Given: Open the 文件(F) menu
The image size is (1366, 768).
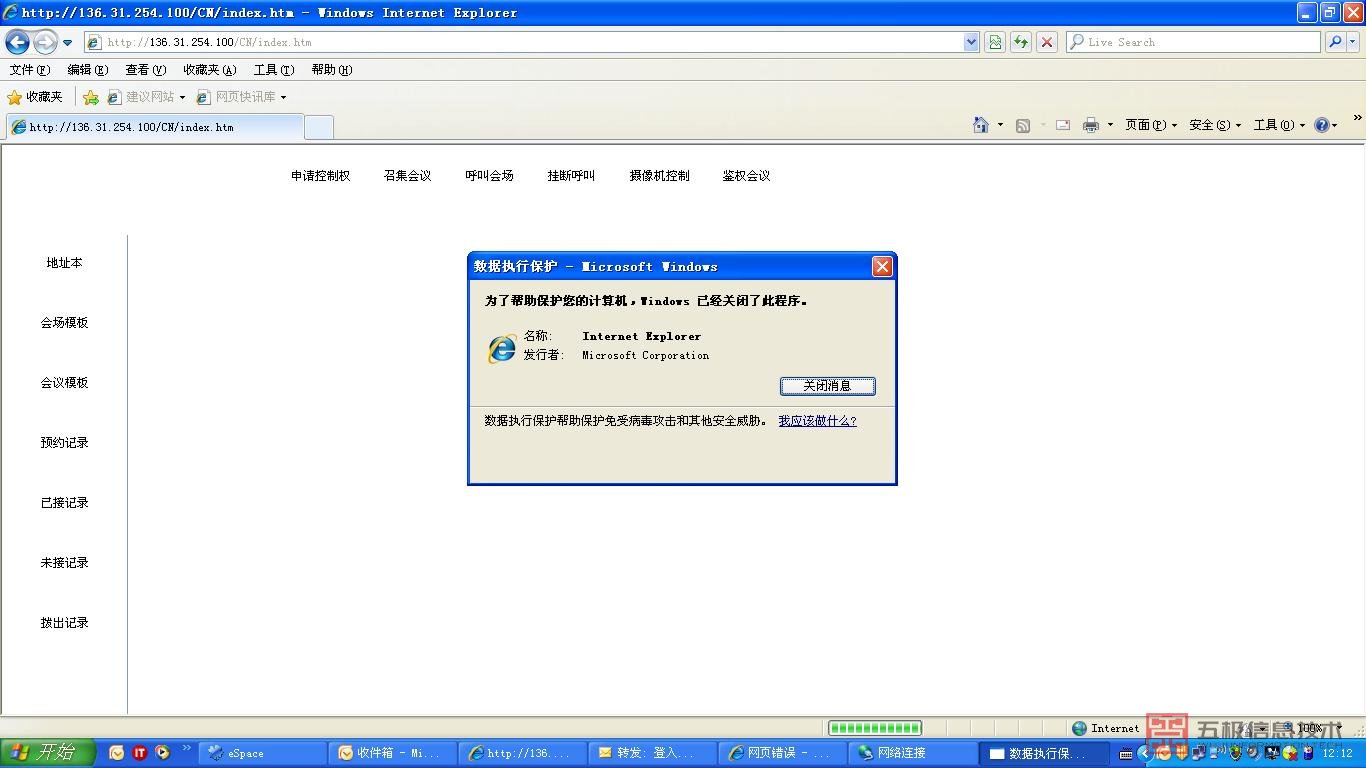Looking at the screenshot, I should (29, 70).
